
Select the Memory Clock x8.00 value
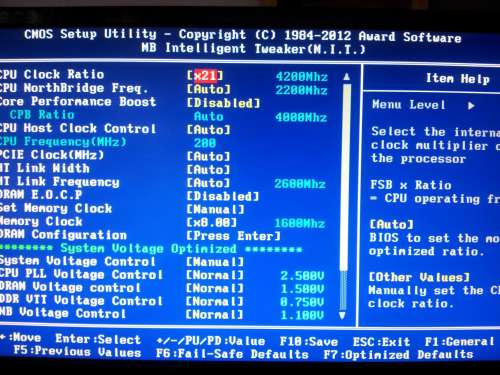212,222
